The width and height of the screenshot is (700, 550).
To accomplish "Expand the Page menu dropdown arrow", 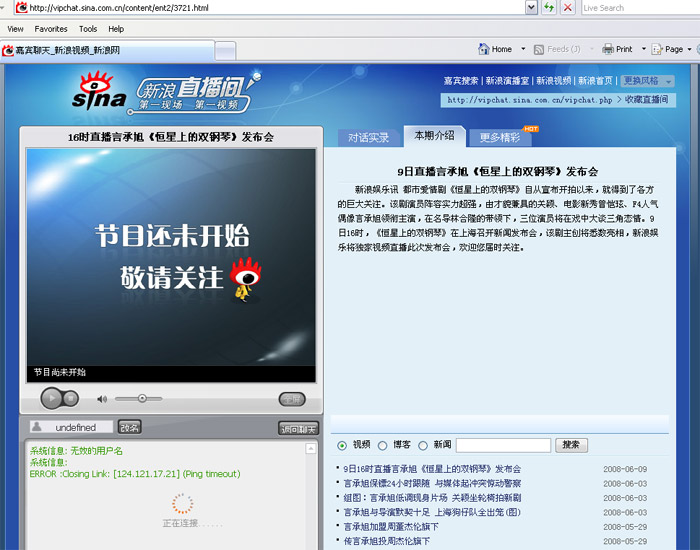I will pyautogui.click(x=689, y=49).
